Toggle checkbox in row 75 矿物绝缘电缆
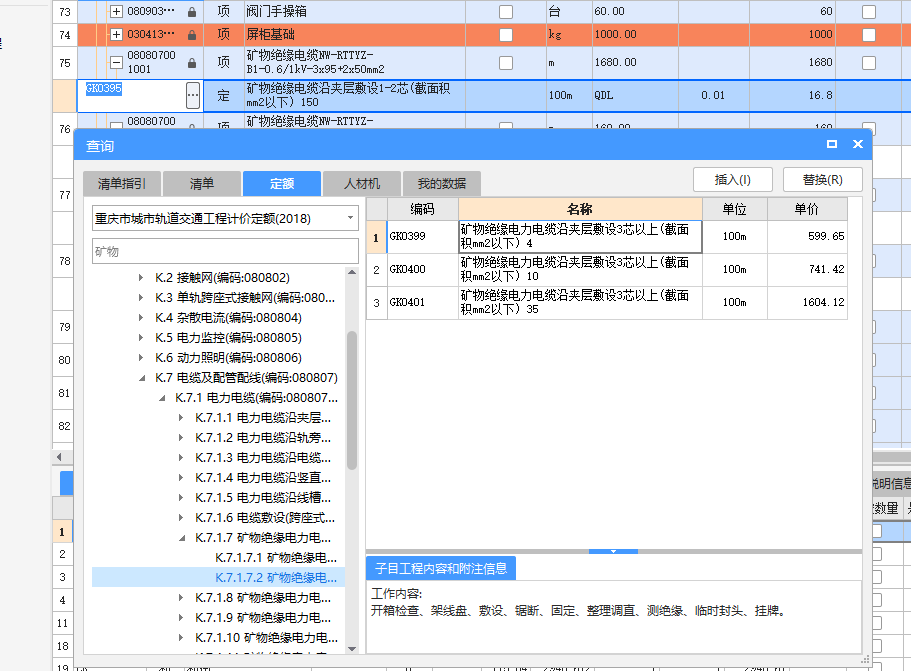This screenshot has width=911, height=671. coord(506,62)
